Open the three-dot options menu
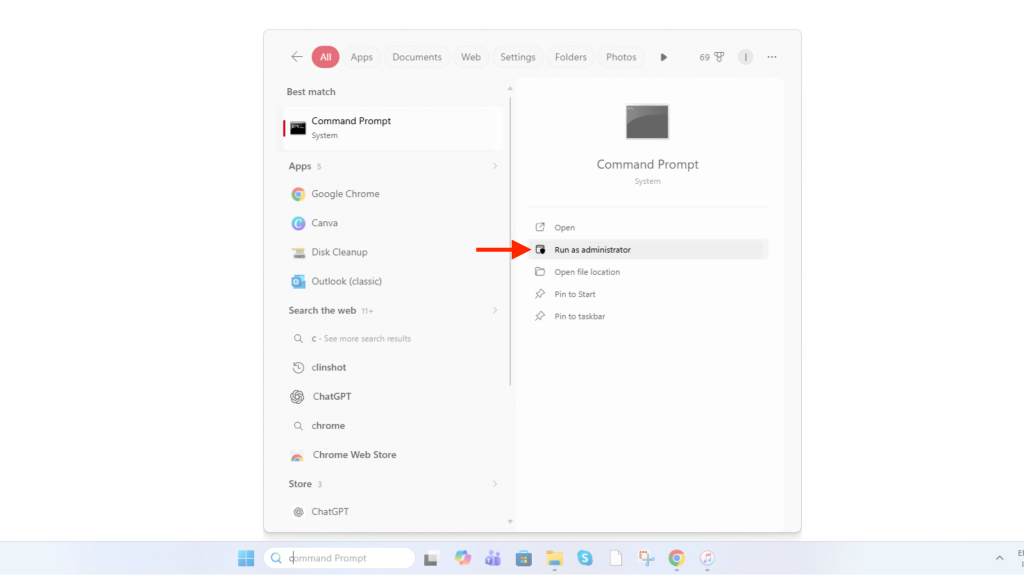Screen dimensions: 1024x576 772,57
